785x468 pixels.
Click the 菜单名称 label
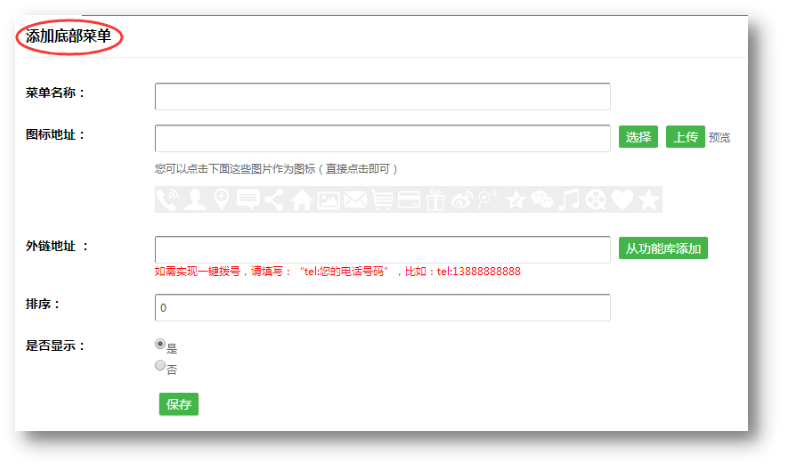click(x=55, y=93)
